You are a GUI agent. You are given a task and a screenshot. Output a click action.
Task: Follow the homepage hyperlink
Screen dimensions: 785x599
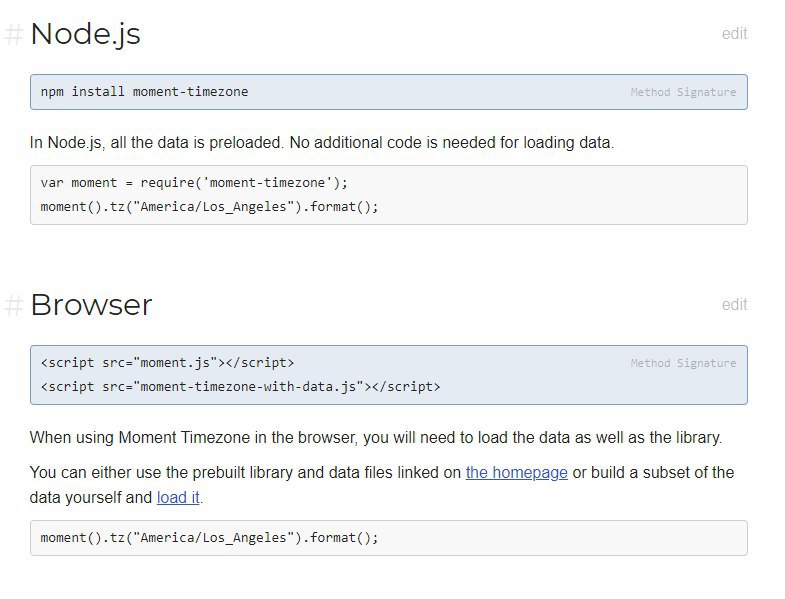click(x=517, y=472)
